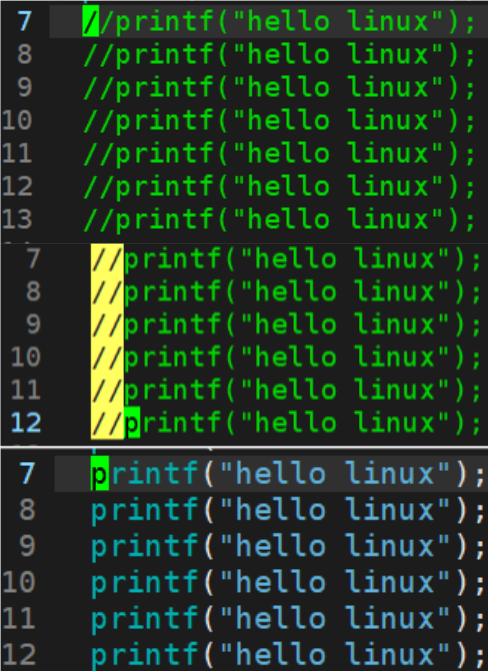Click line number 11 beside yellow-highlighted slashes
The image size is (489, 671).
click(x=26, y=389)
